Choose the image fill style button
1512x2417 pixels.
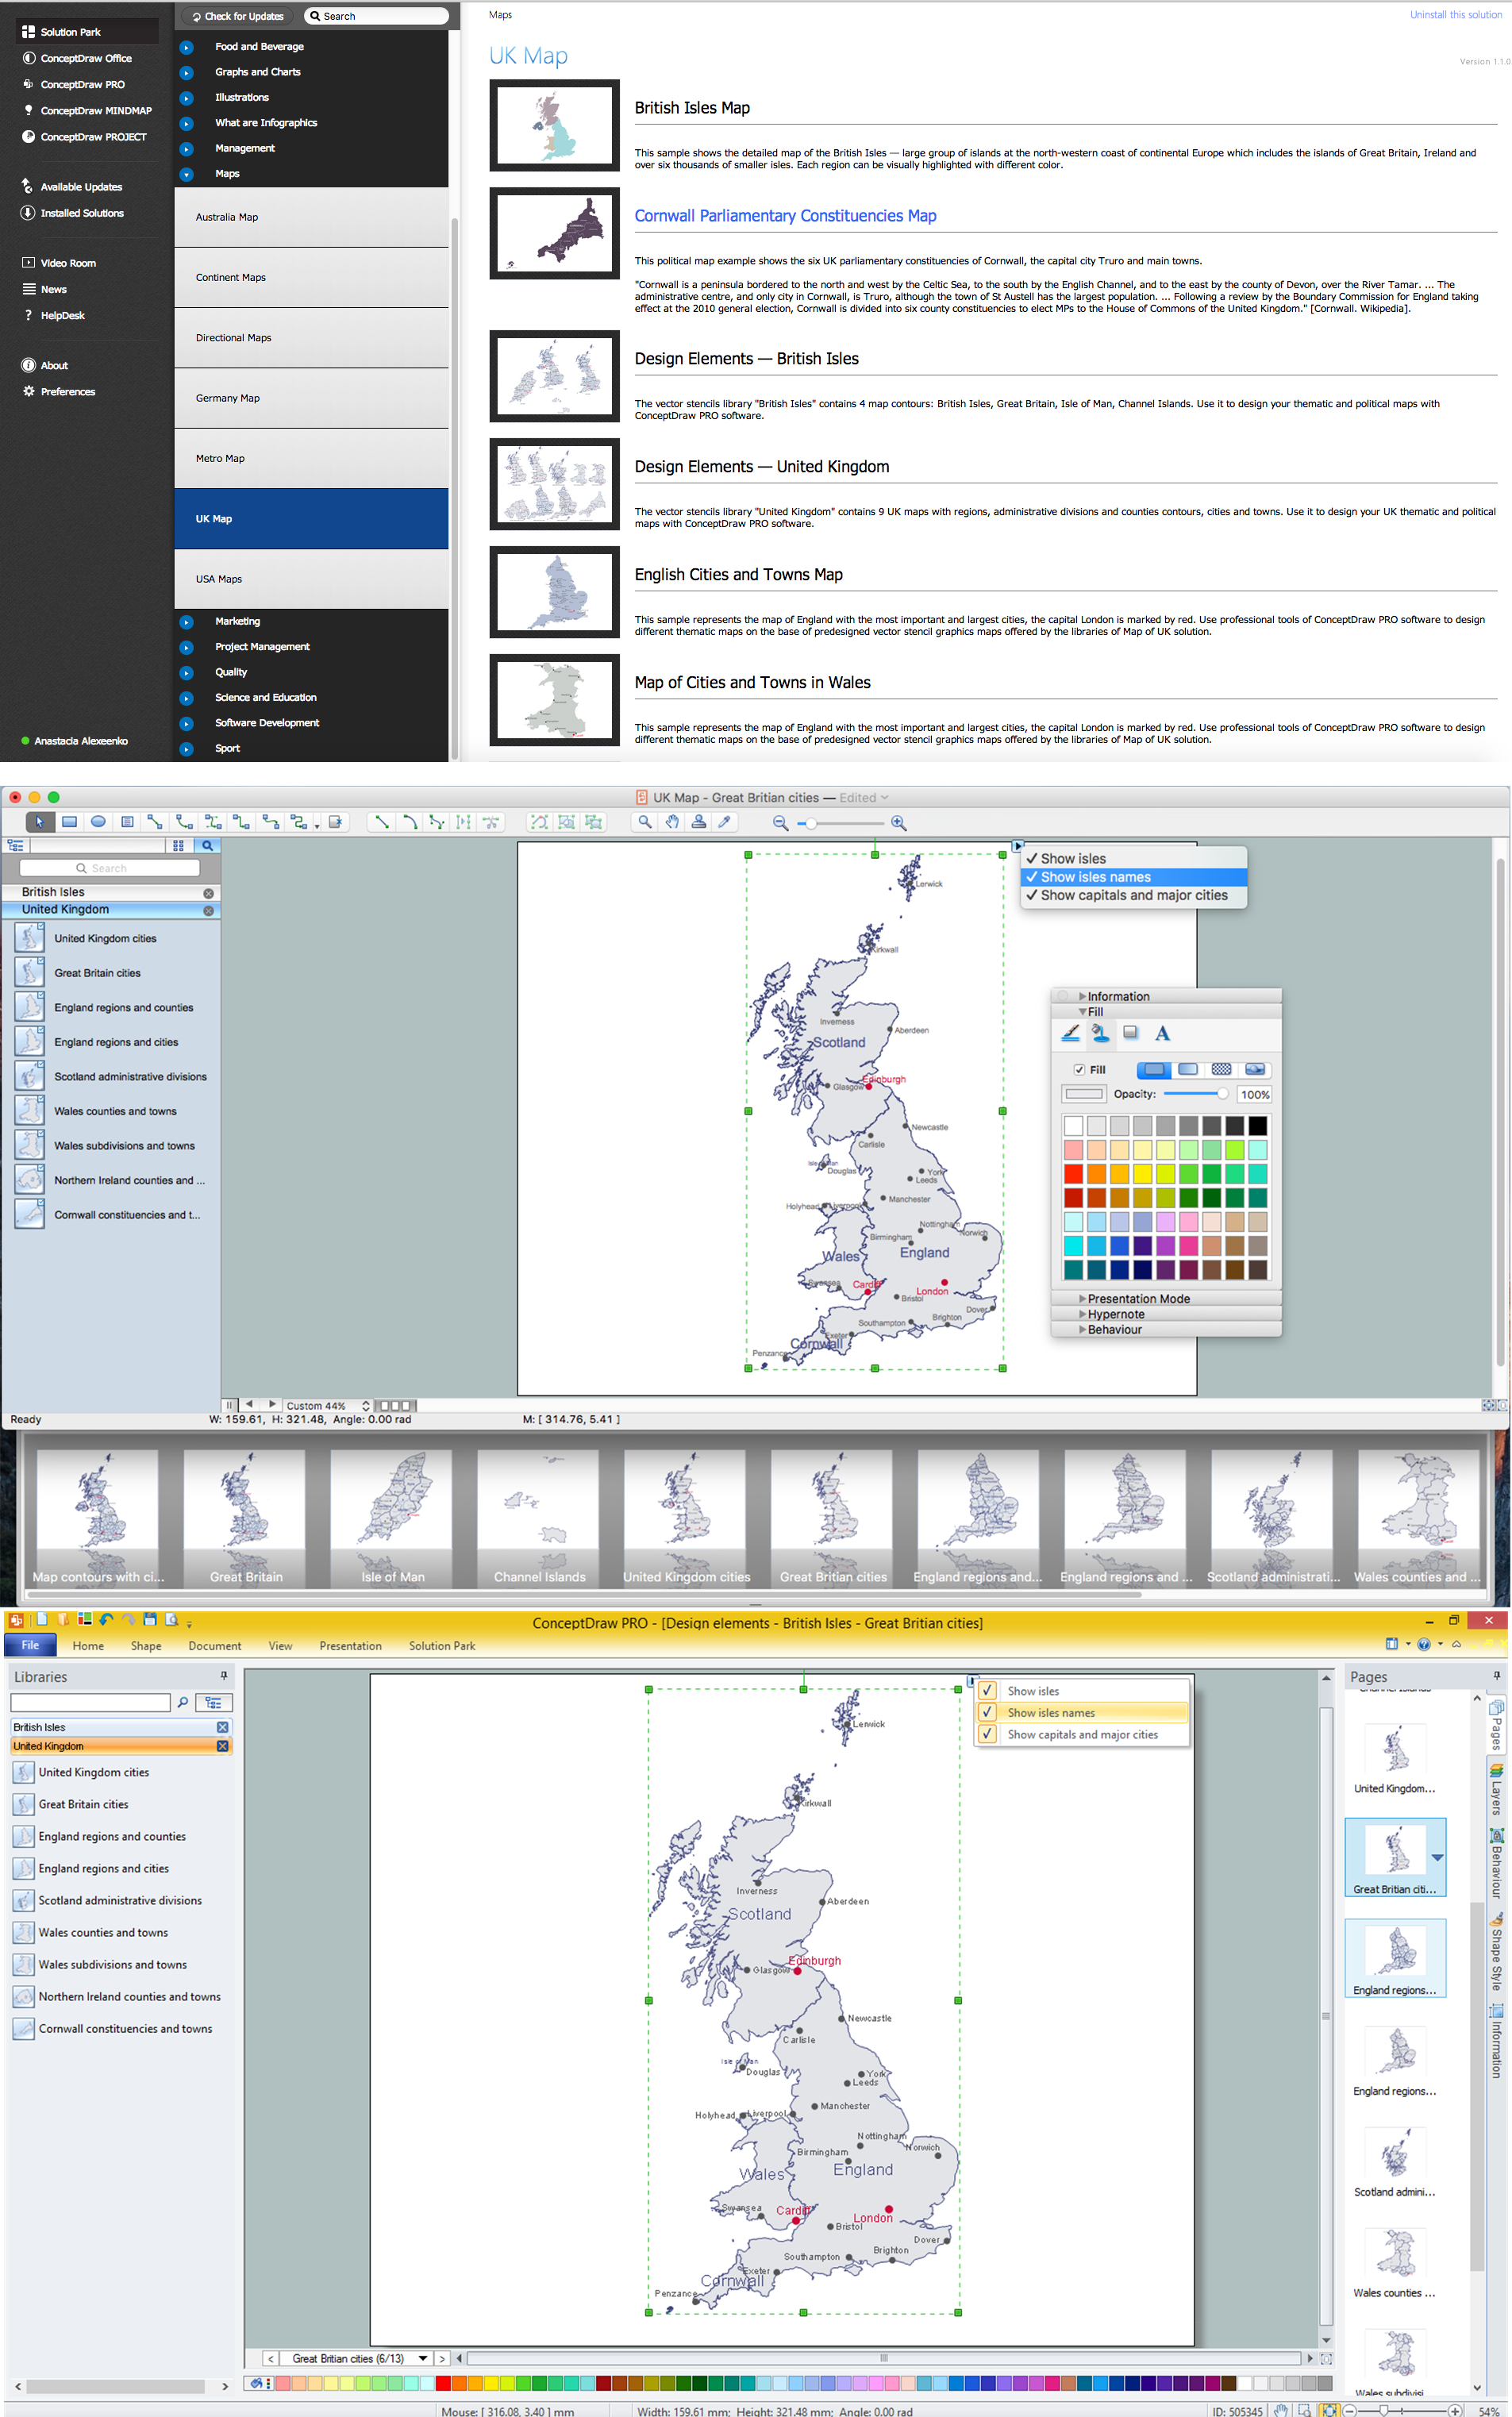(1255, 1069)
